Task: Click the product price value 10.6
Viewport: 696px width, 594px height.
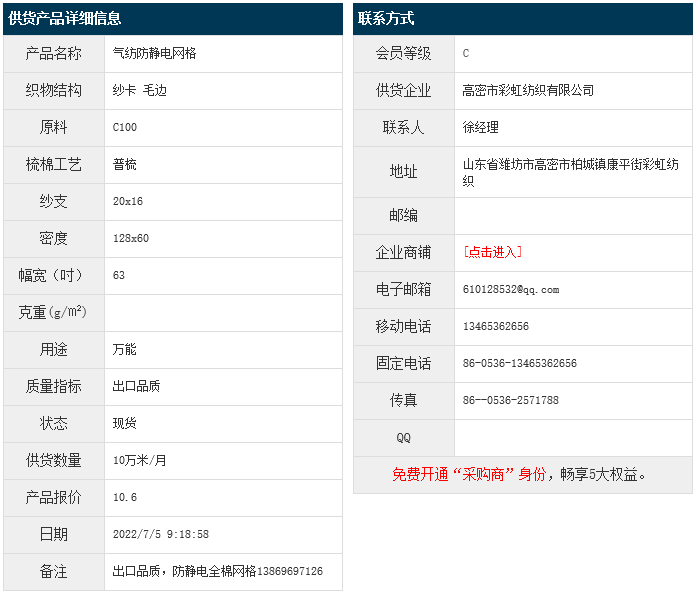Action: point(125,497)
